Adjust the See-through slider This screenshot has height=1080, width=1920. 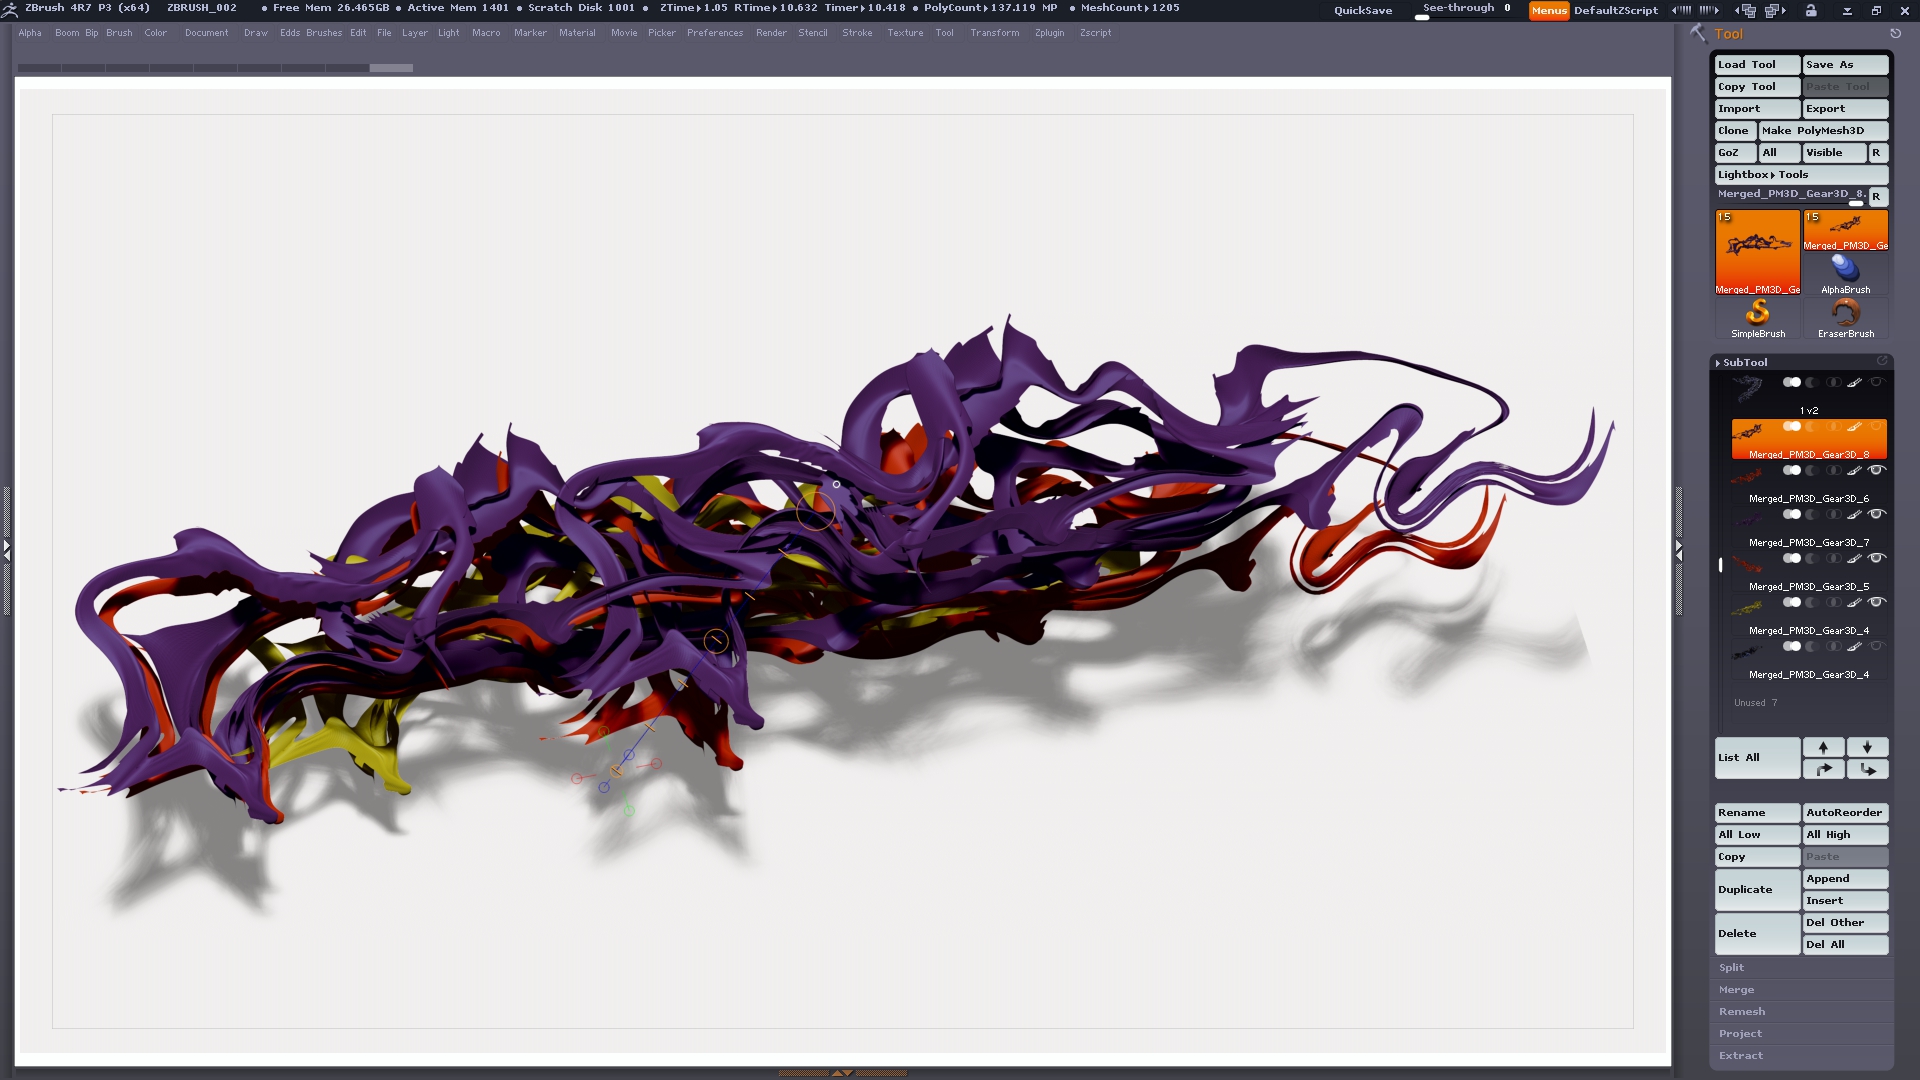click(x=1465, y=11)
